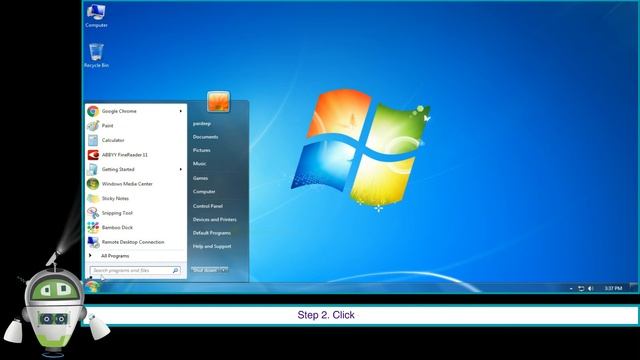640x360 pixels.
Task: Open Help and Support
Action: [212, 247]
